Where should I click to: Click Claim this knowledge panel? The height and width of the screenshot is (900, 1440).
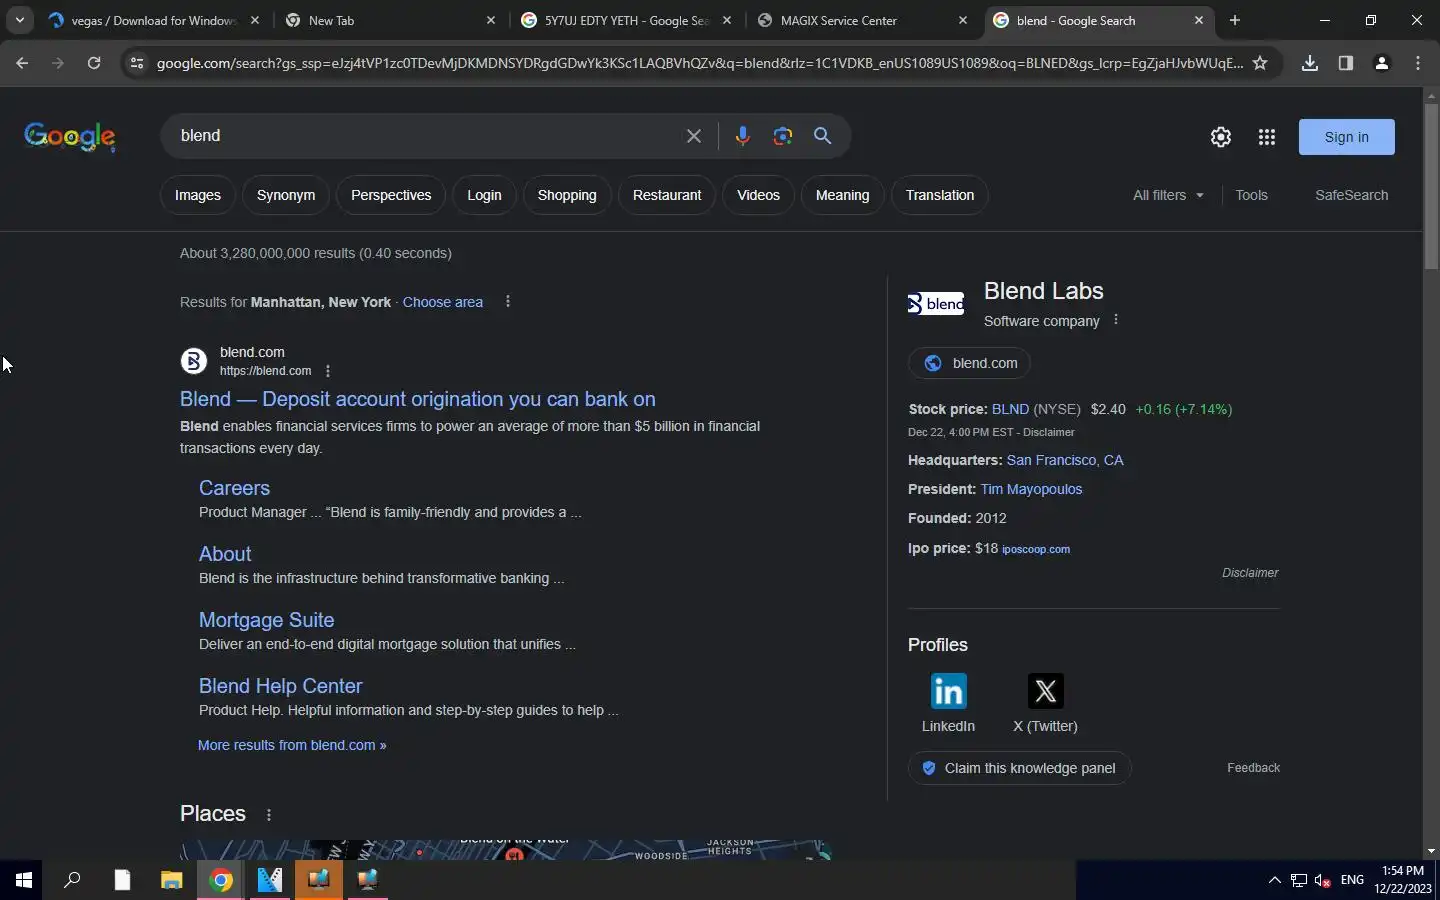click(x=1019, y=768)
